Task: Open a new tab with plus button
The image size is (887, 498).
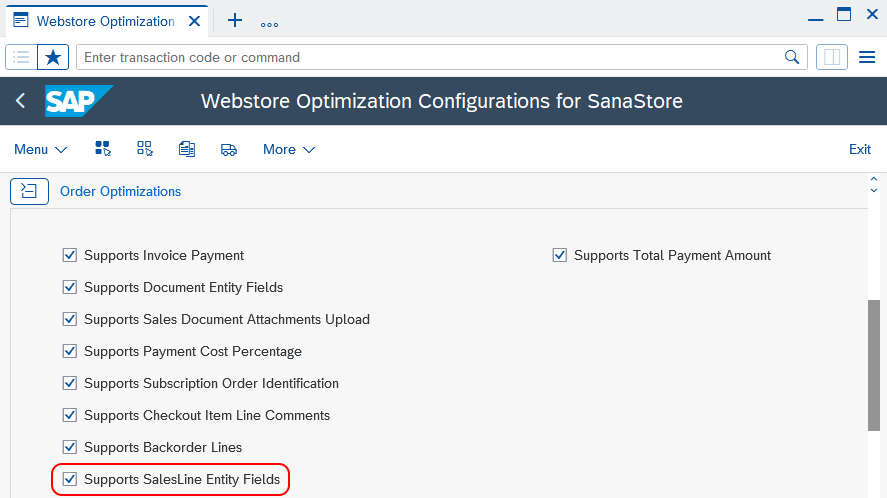Action: pos(235,20)
